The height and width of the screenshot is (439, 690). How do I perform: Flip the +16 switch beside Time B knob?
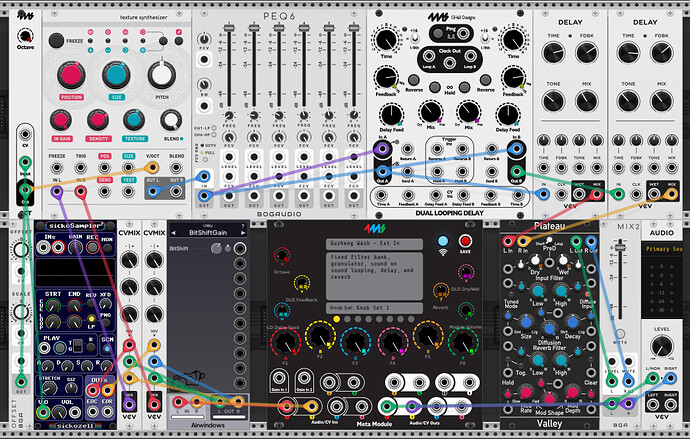click(x=485, y=39)
